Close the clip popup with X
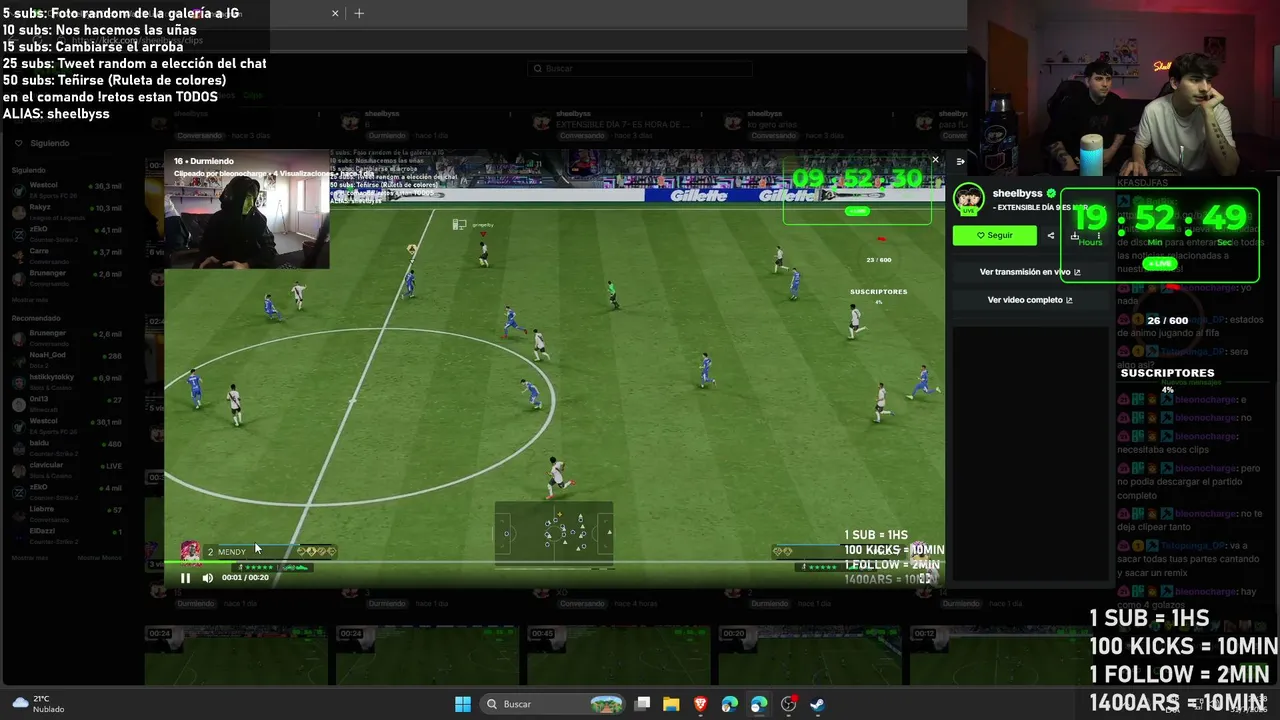1280x720 pixels. pos(935,159)
